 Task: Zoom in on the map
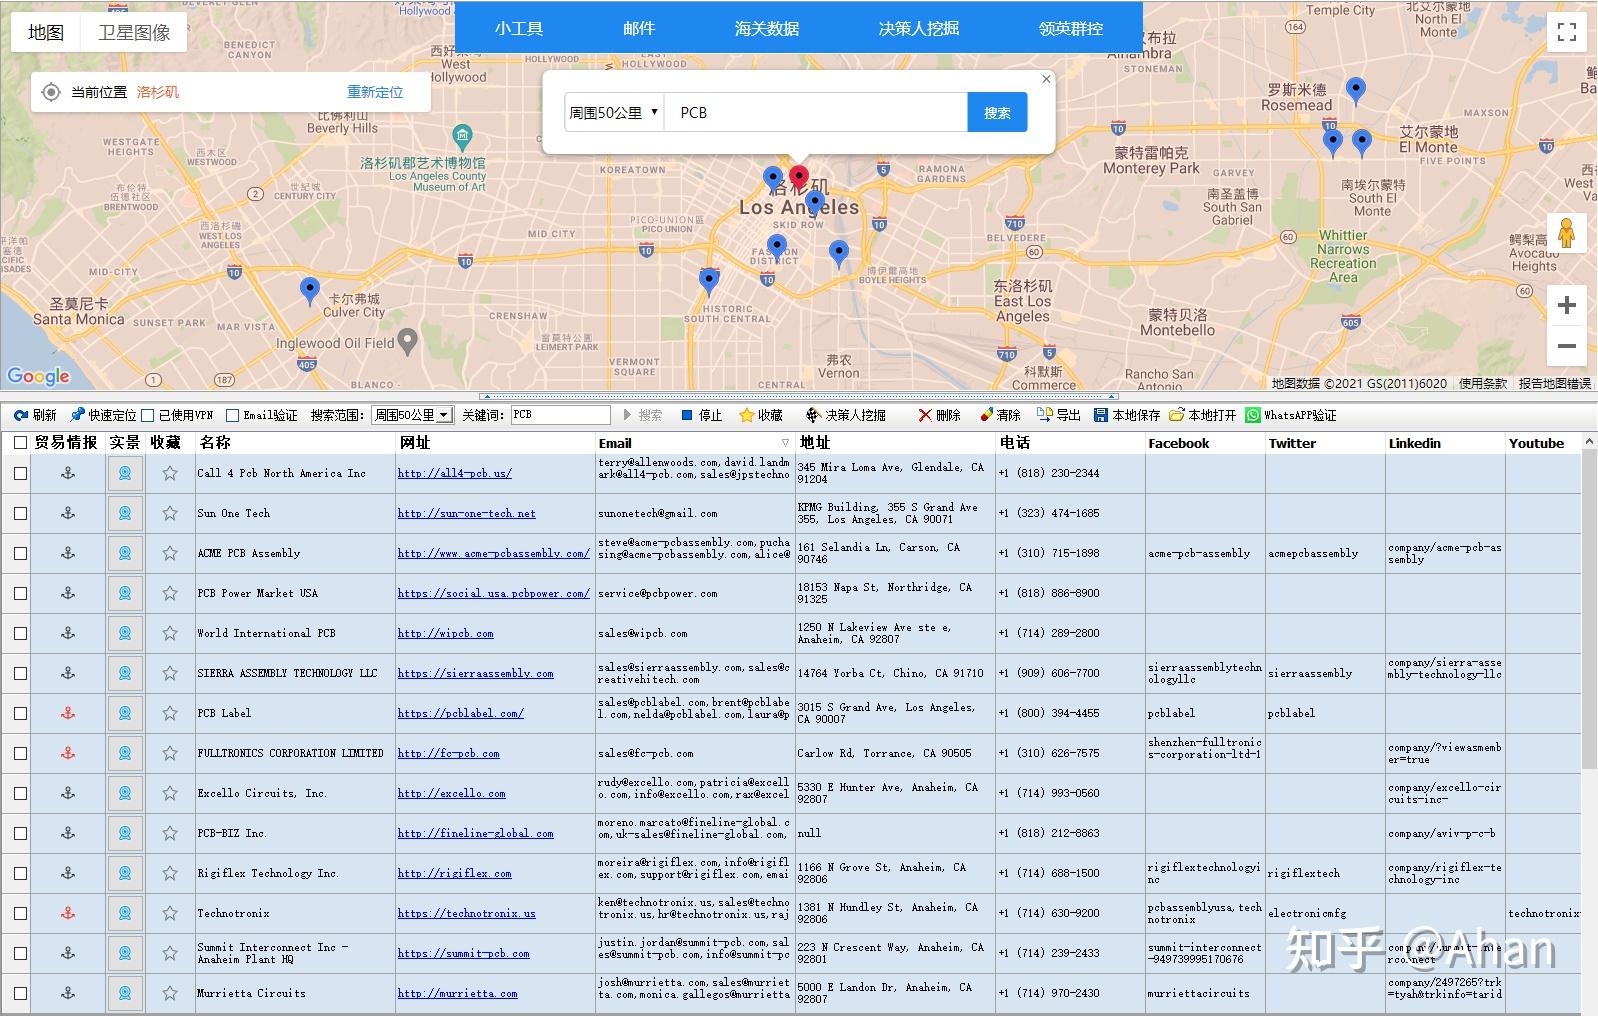coord(1567,305)
